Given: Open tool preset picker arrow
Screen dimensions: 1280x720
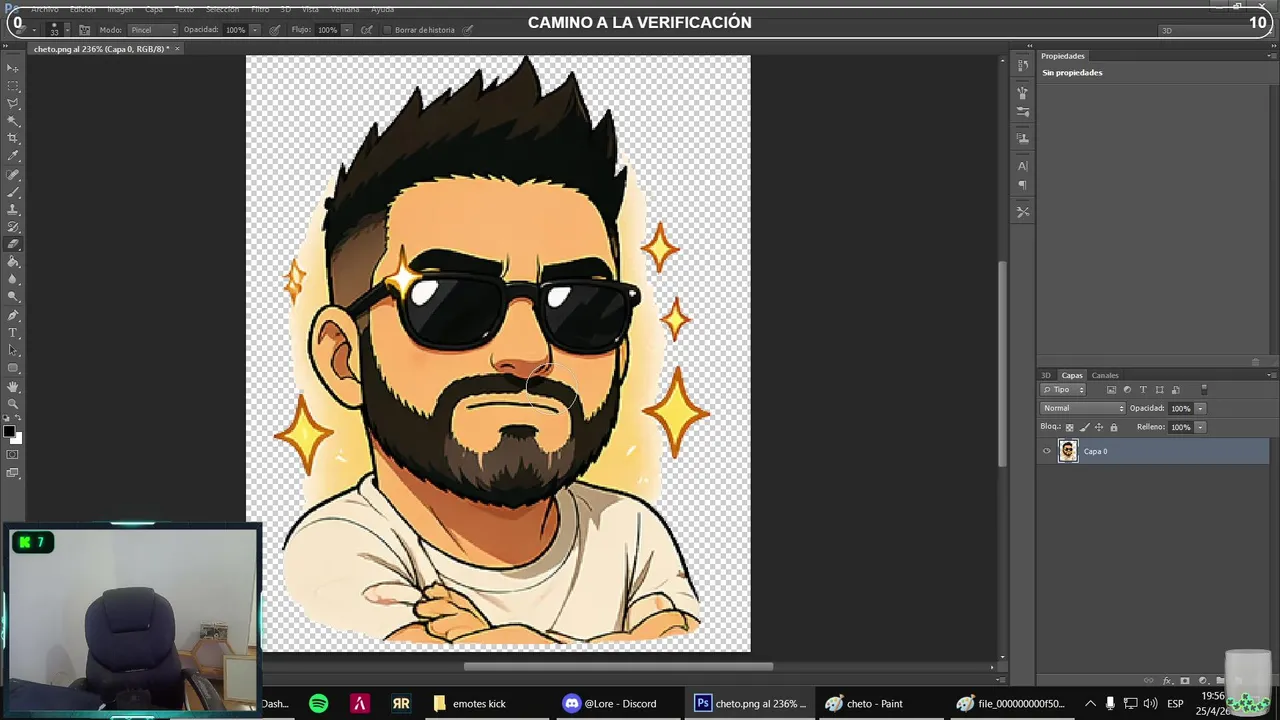Looking at the screenshot, I should 34,30.
